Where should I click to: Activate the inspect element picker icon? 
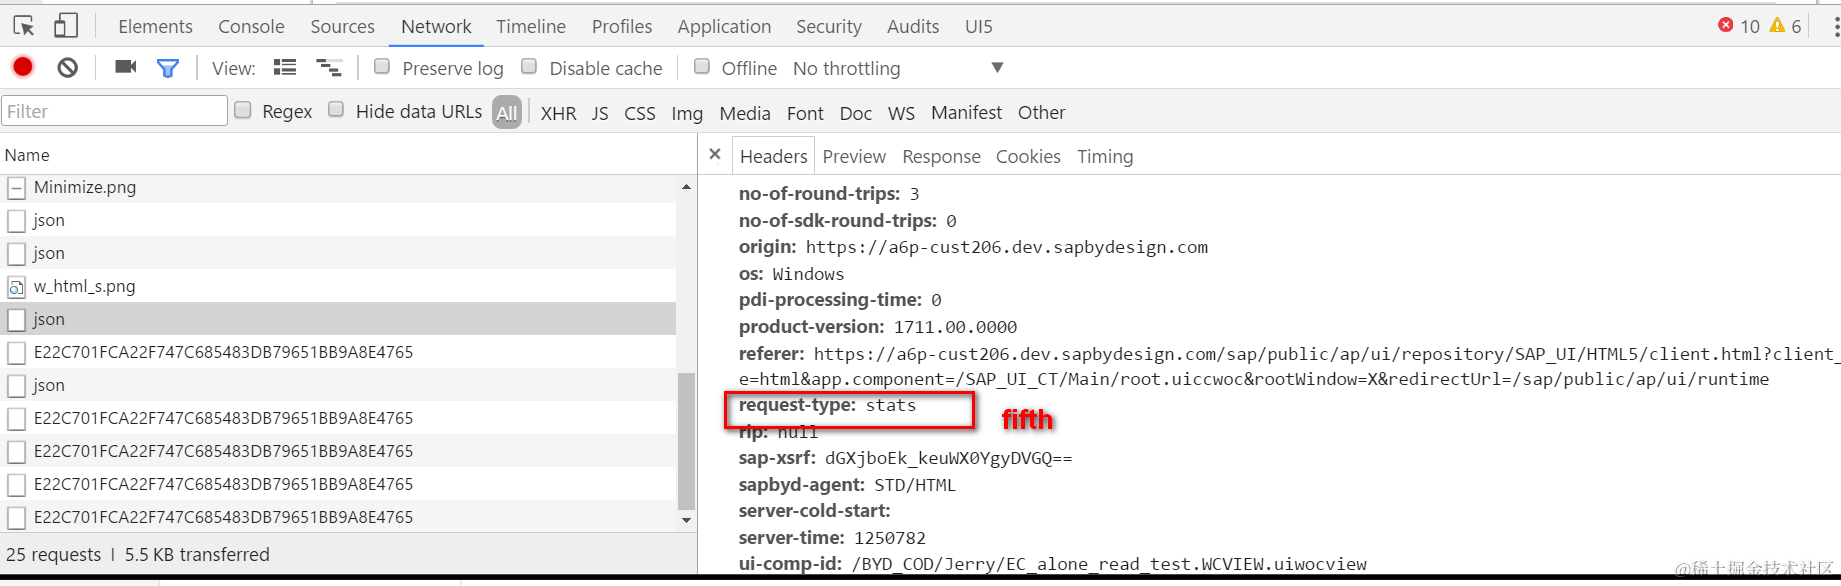coord(24,26)
